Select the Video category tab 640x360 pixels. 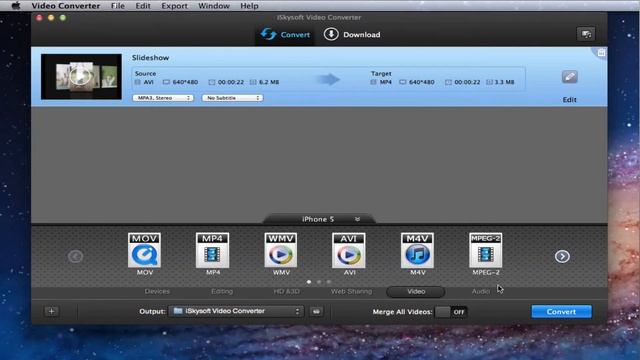coord(416,291)
